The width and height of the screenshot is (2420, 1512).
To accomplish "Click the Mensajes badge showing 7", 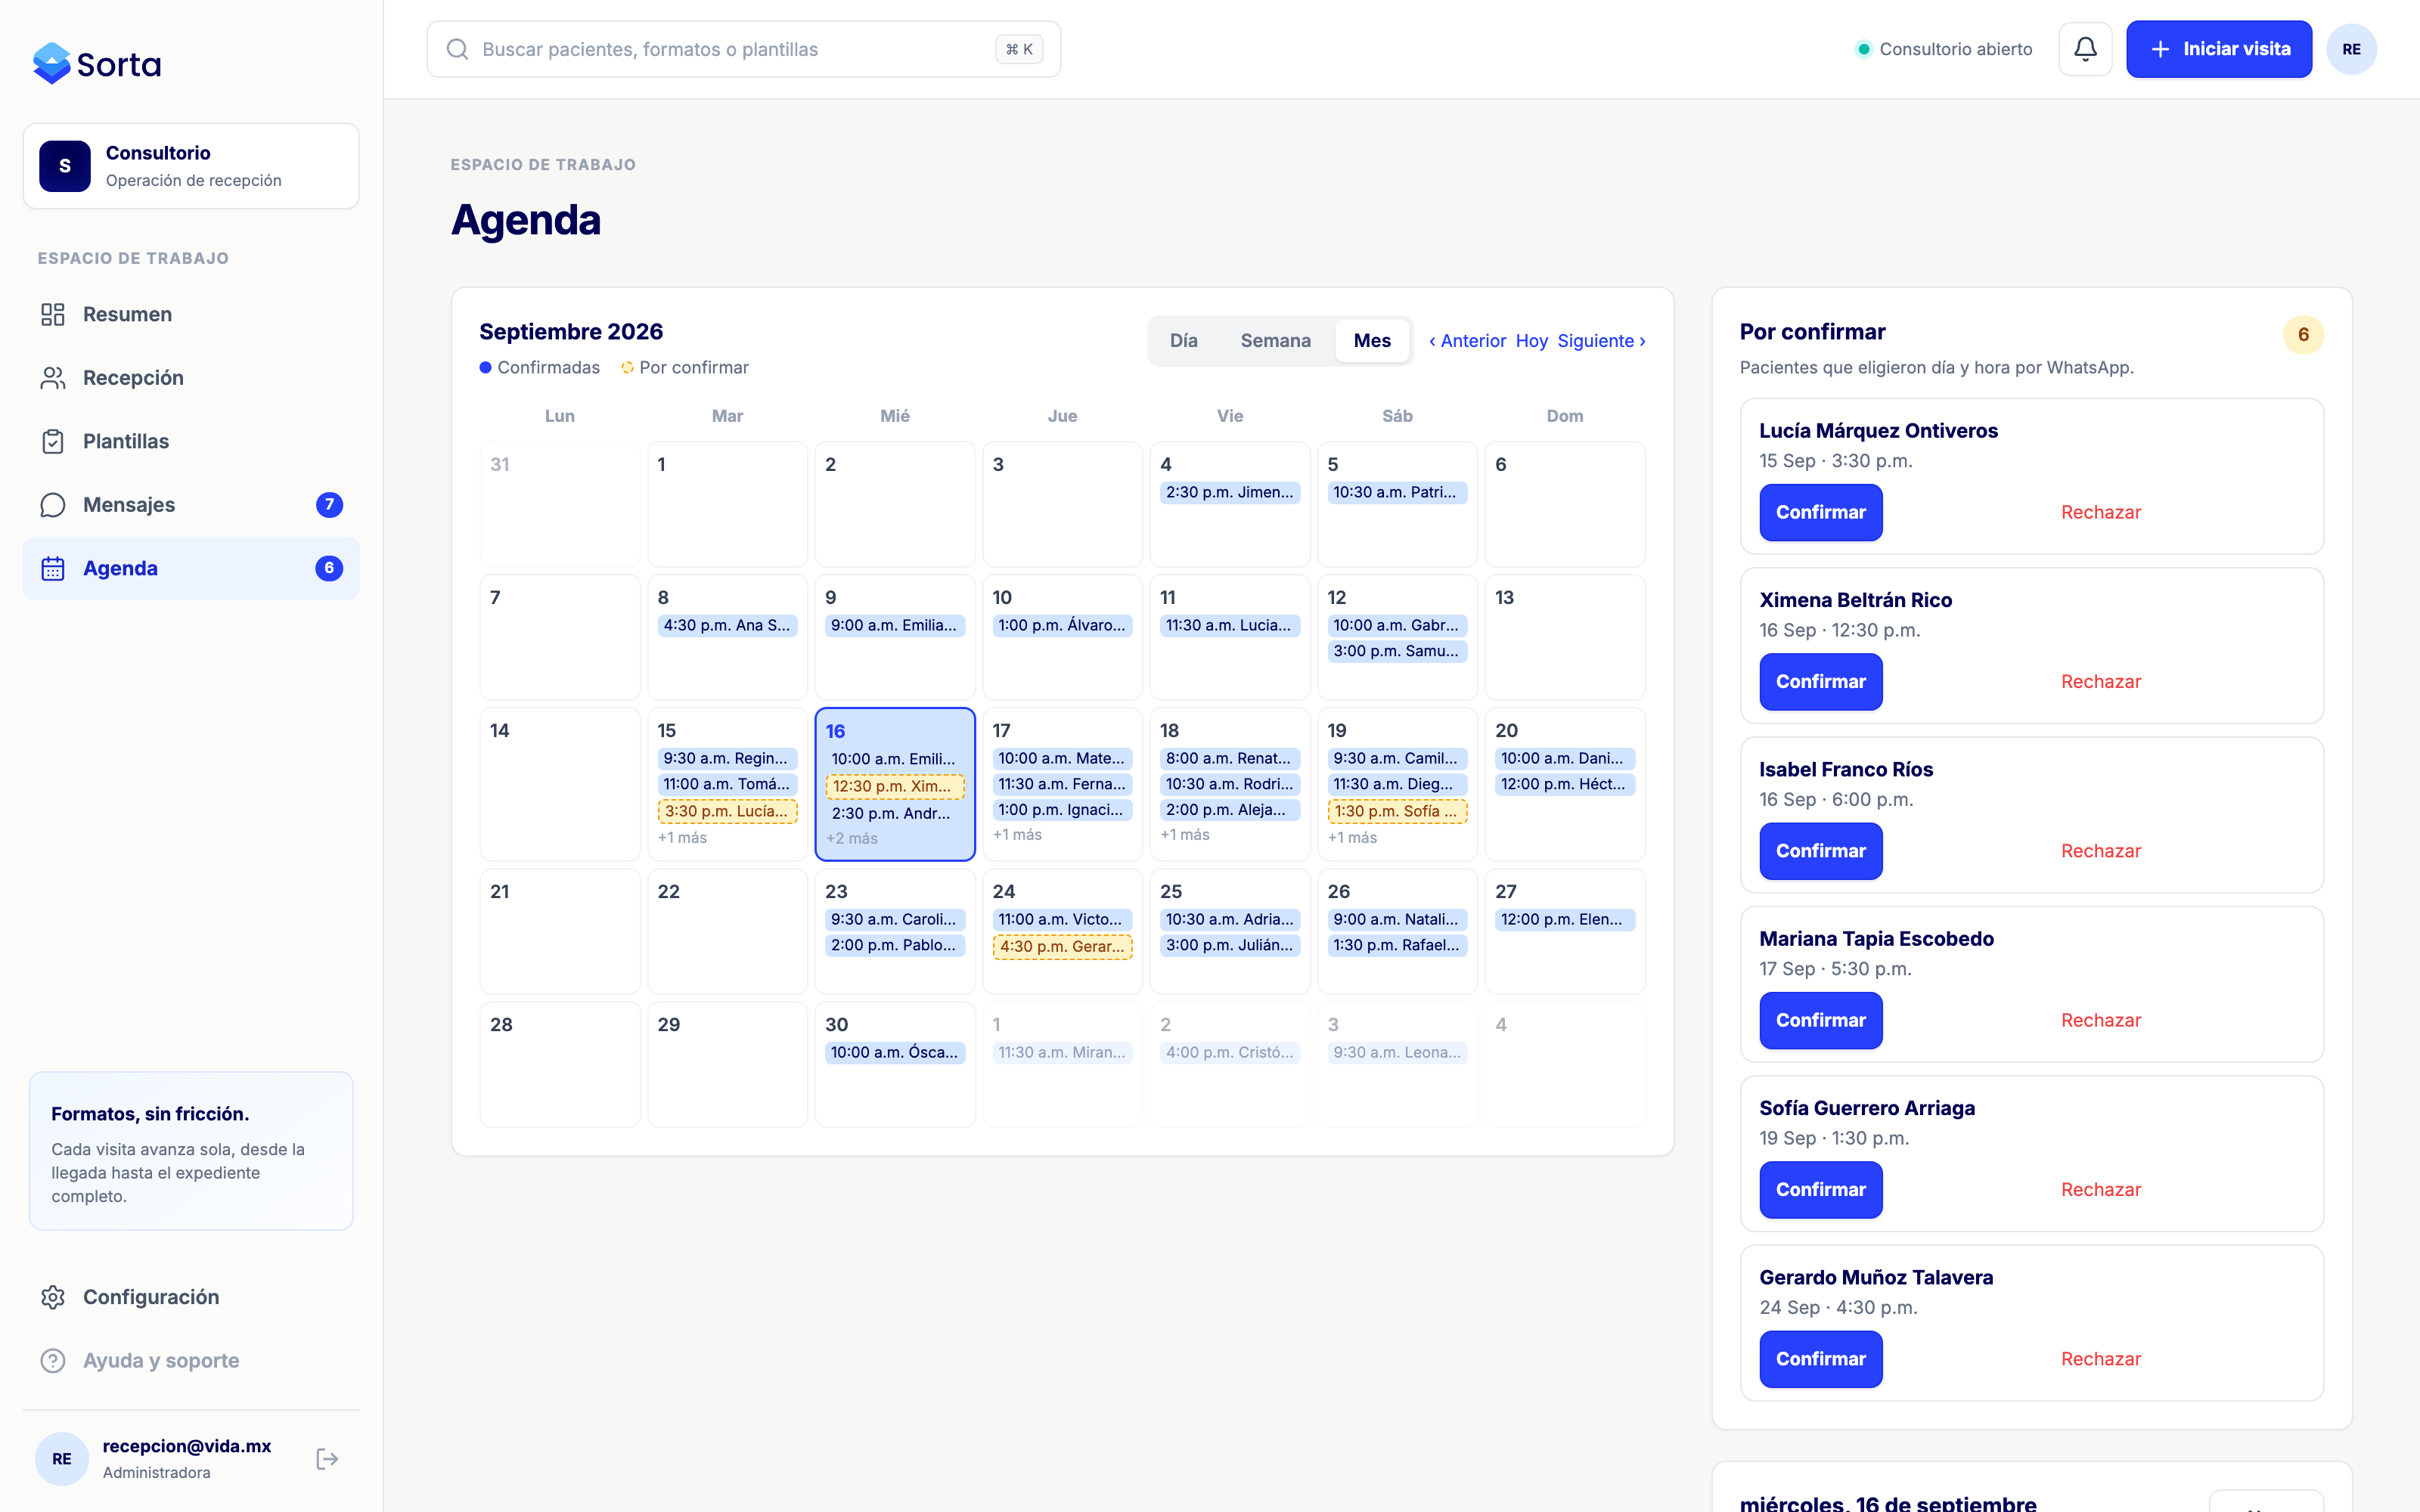I will [329, 505].
